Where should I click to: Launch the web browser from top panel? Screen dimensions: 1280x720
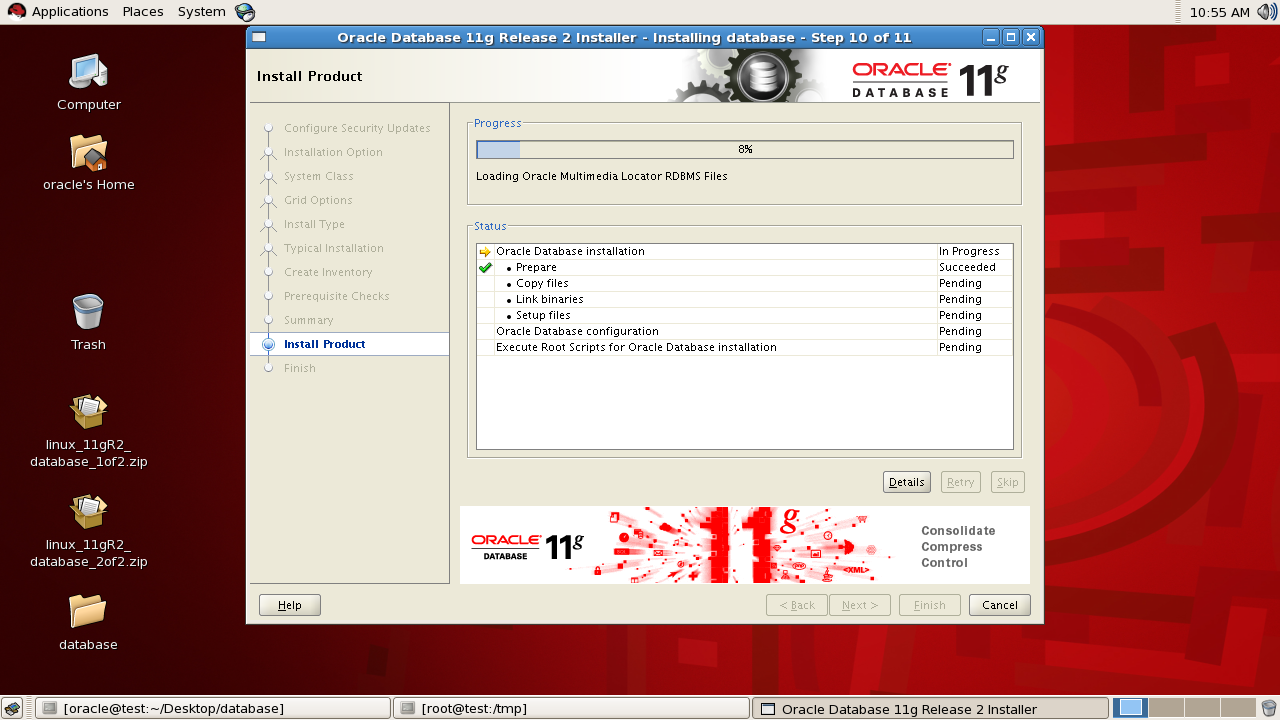(x=245, y=12)
